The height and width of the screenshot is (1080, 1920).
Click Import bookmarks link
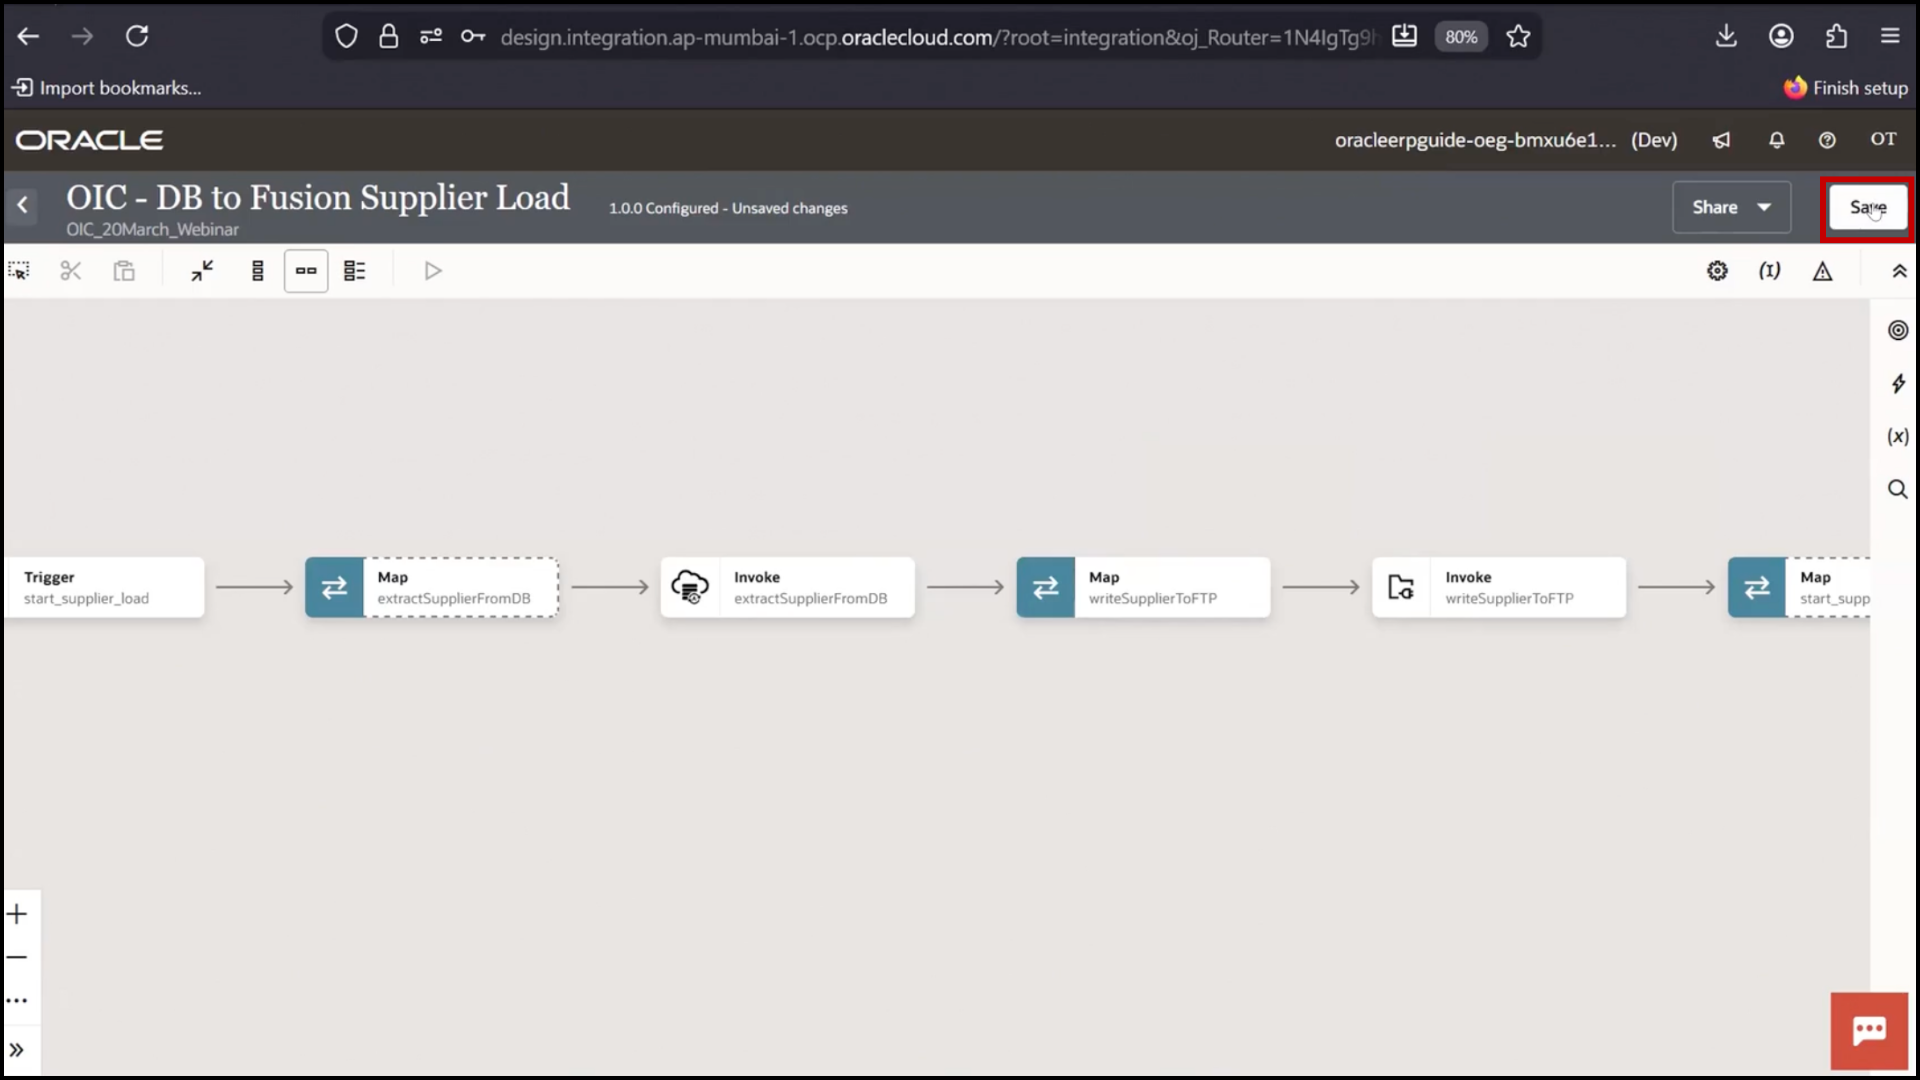tap(107, 88)
